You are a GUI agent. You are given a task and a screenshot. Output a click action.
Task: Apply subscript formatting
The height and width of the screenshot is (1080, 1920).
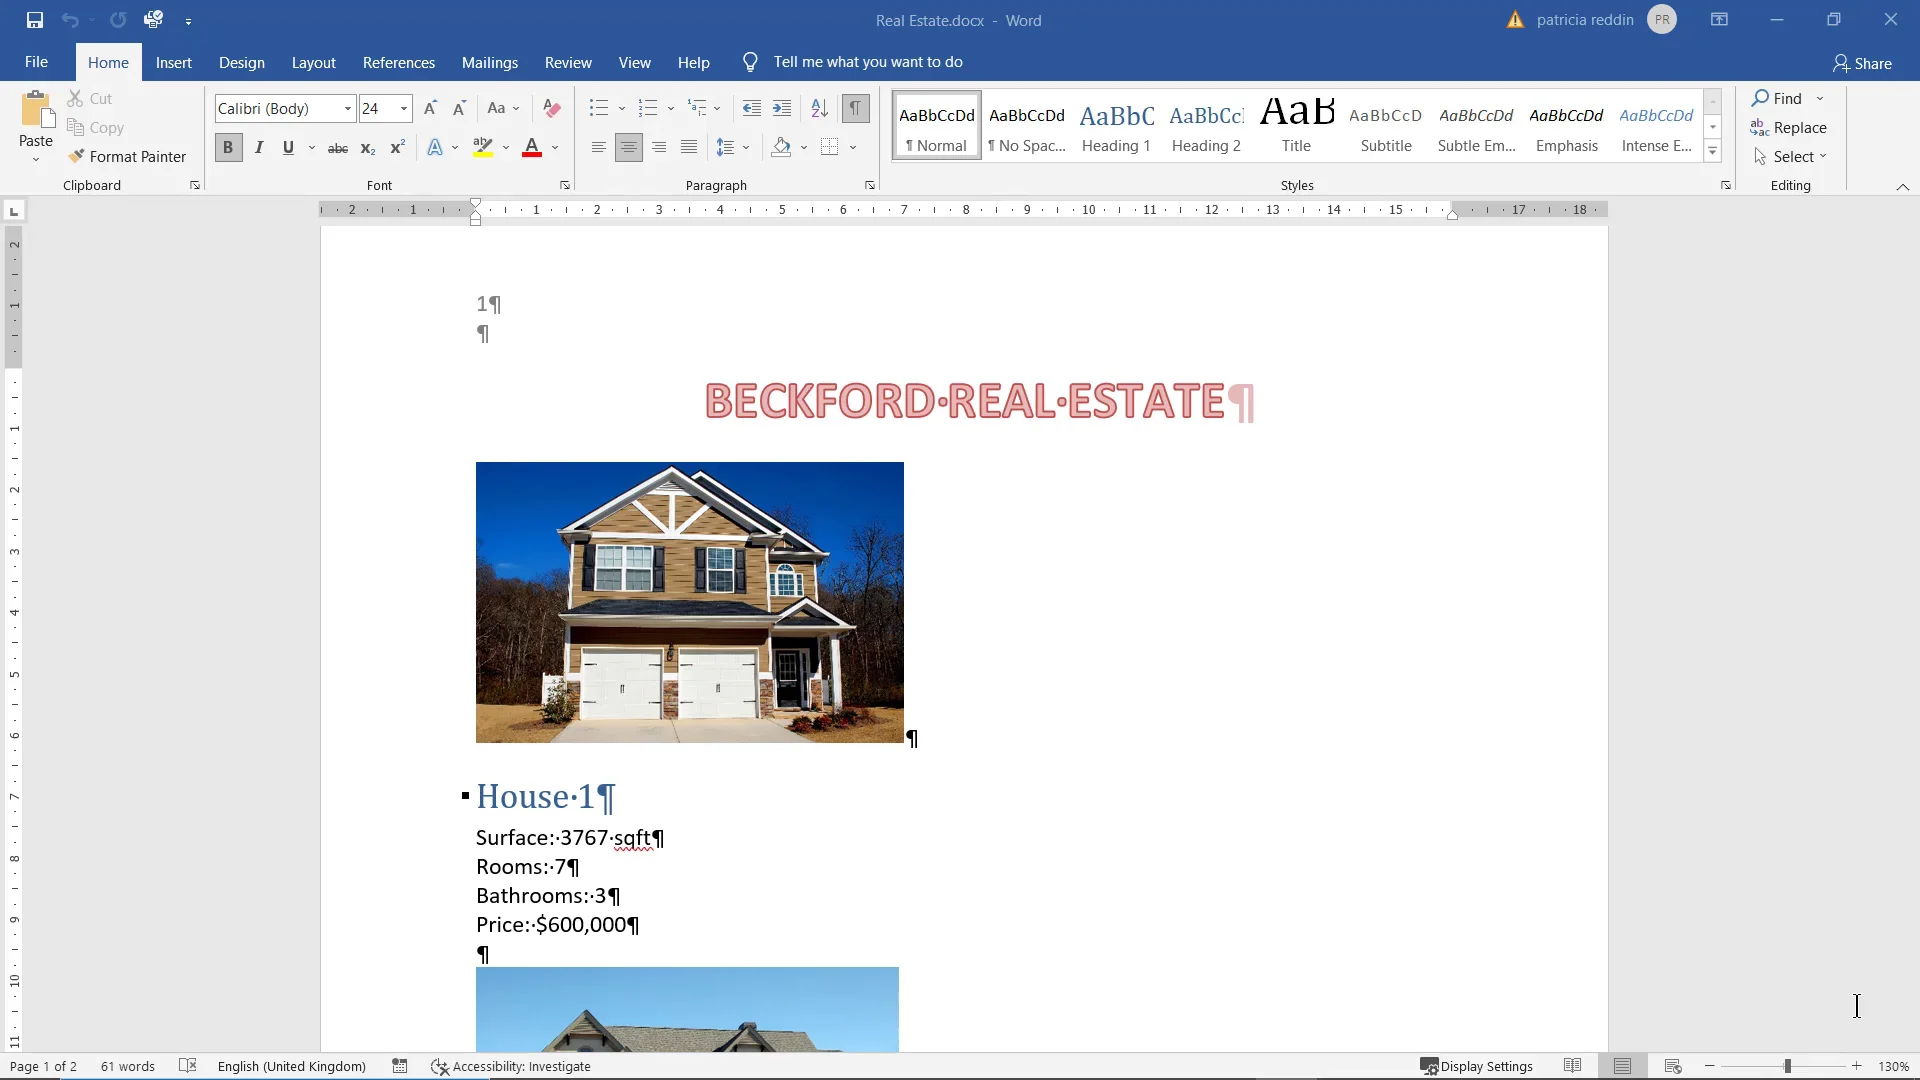coord(368,148)
